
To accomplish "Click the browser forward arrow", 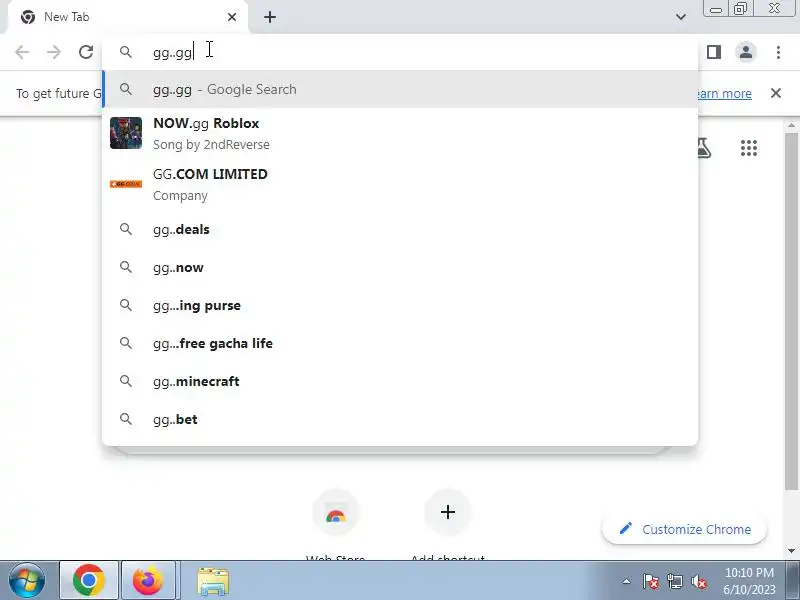I will [x=54, y=52].
